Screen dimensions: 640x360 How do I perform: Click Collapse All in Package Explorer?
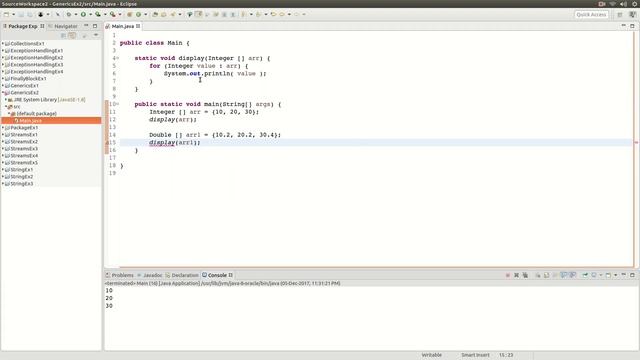tap(63, 36)
